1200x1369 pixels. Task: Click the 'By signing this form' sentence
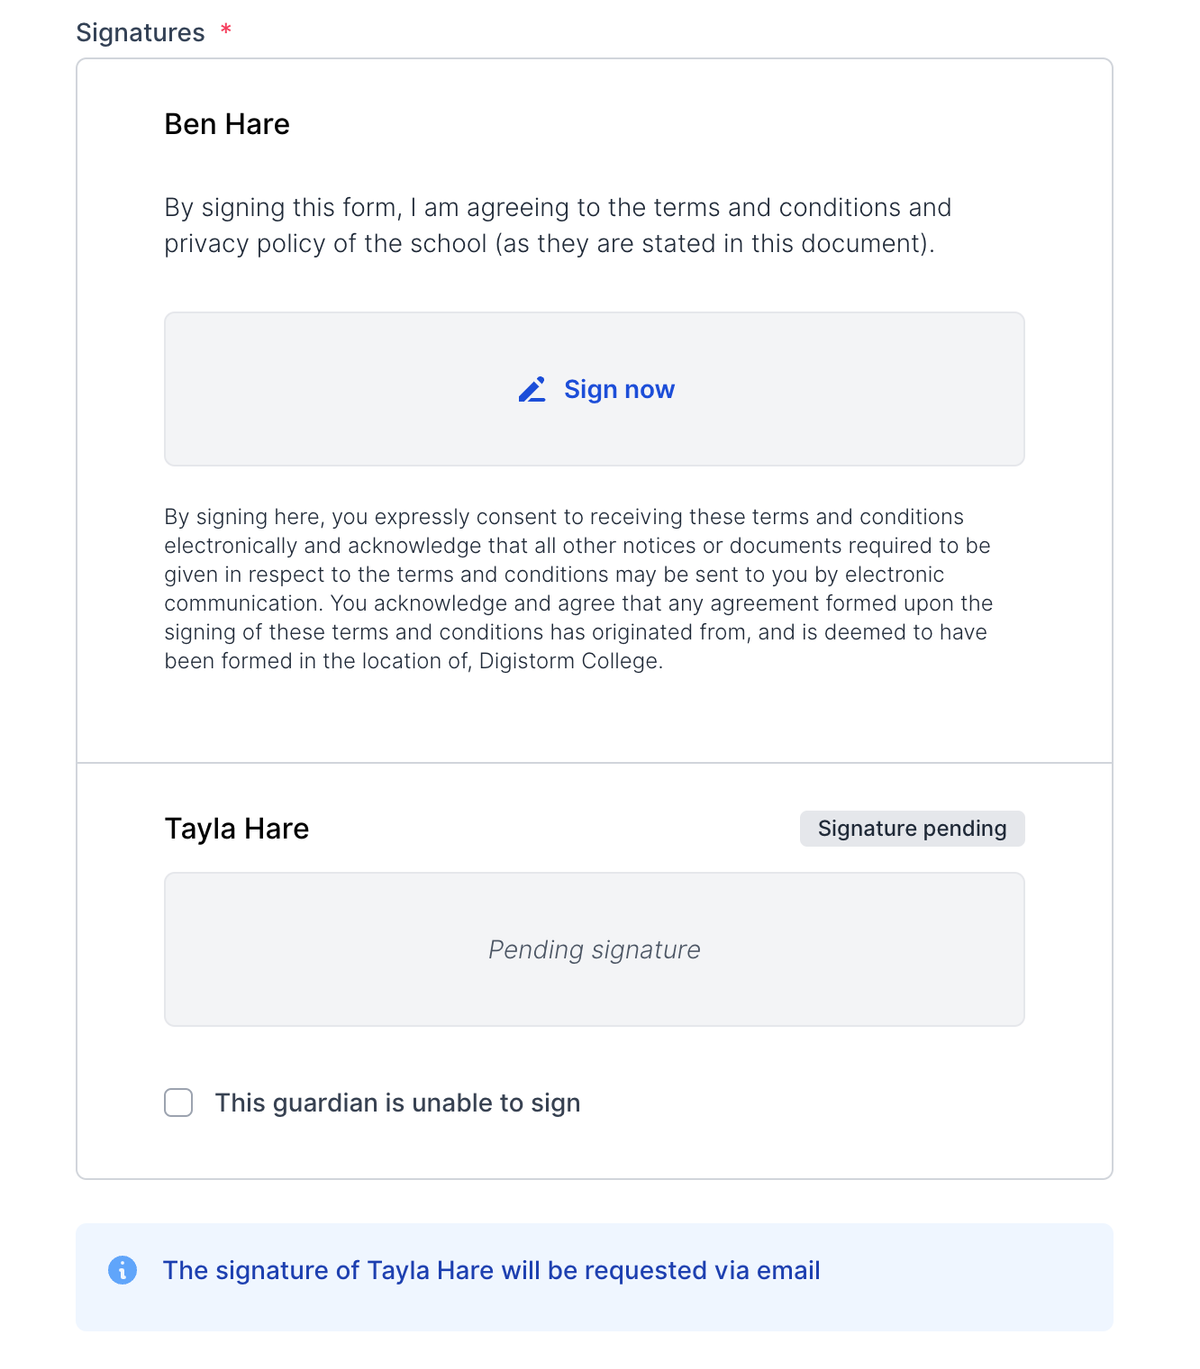(558, 225)
